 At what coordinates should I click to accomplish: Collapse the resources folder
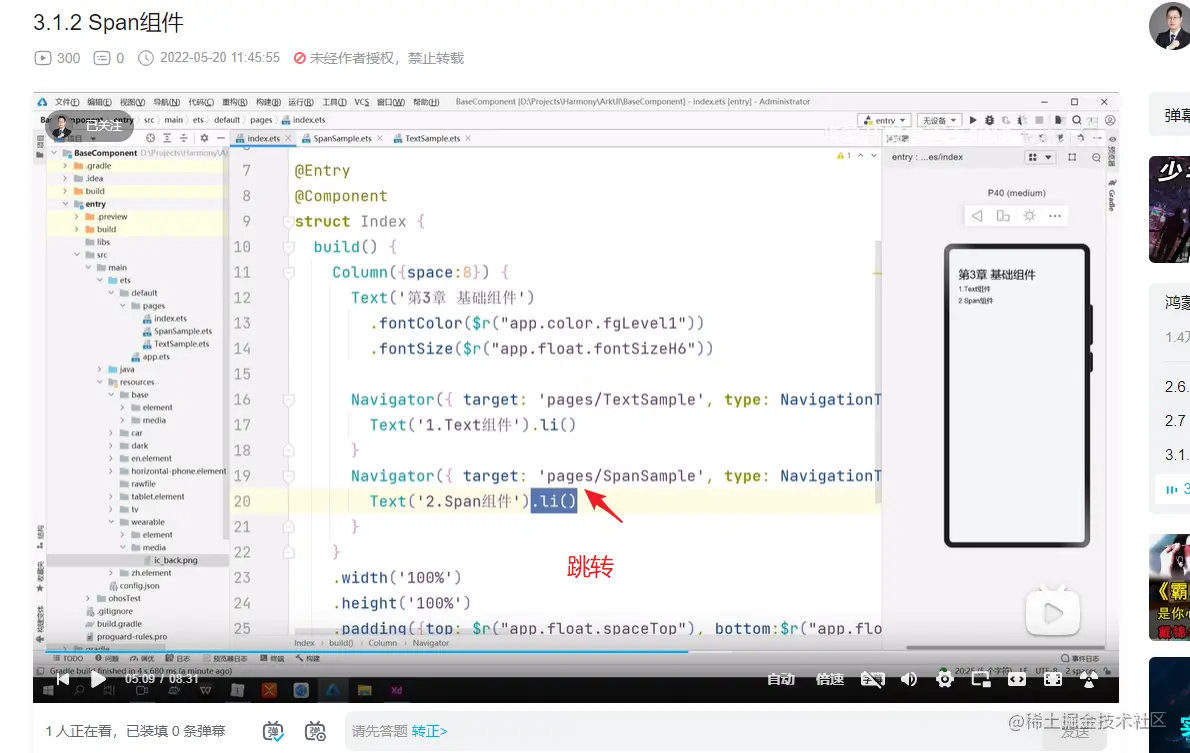[x=99, y=383]
